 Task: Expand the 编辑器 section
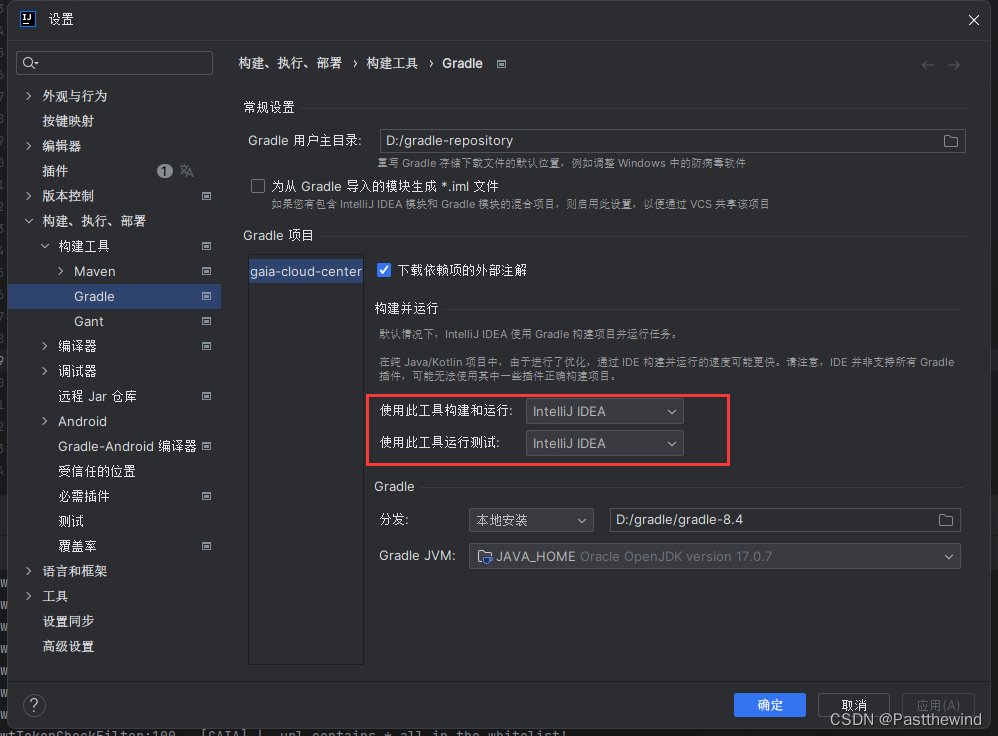click(29, 146)
